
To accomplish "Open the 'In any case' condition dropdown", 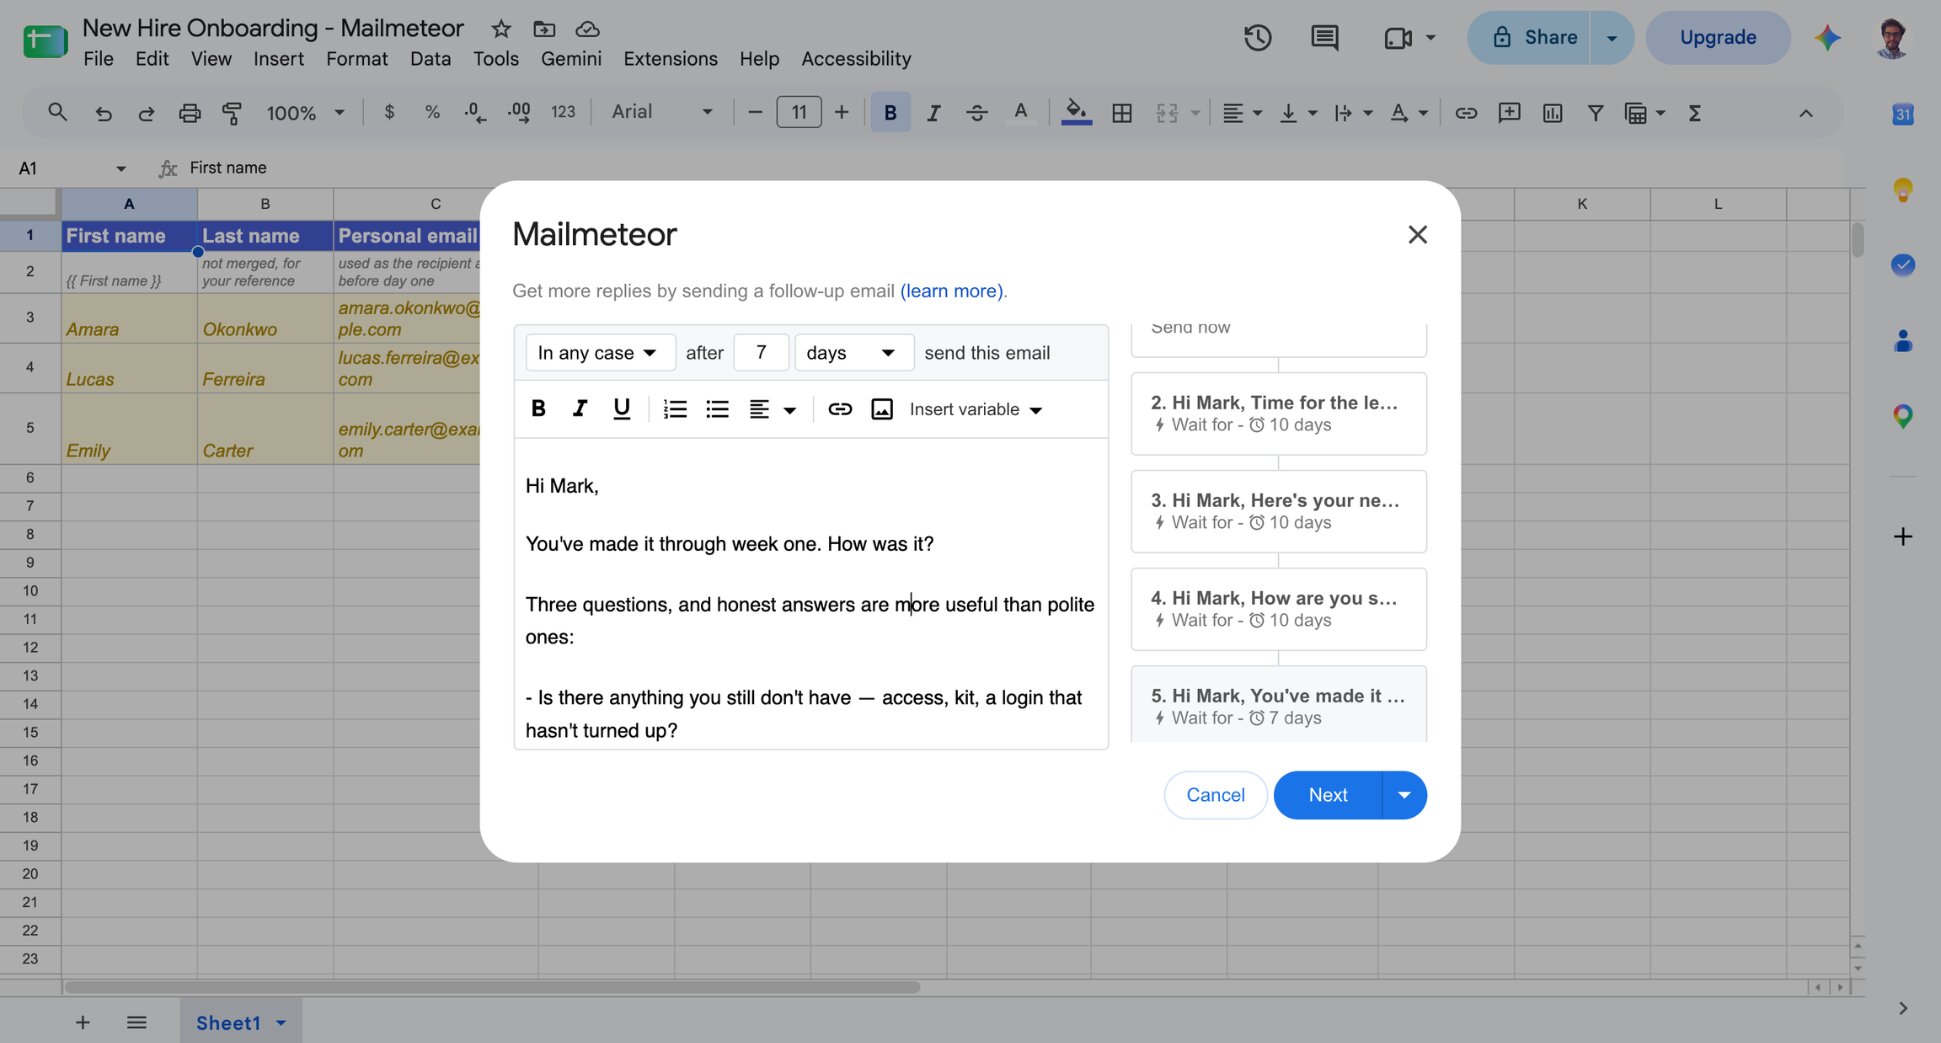I will click(600, 353).
